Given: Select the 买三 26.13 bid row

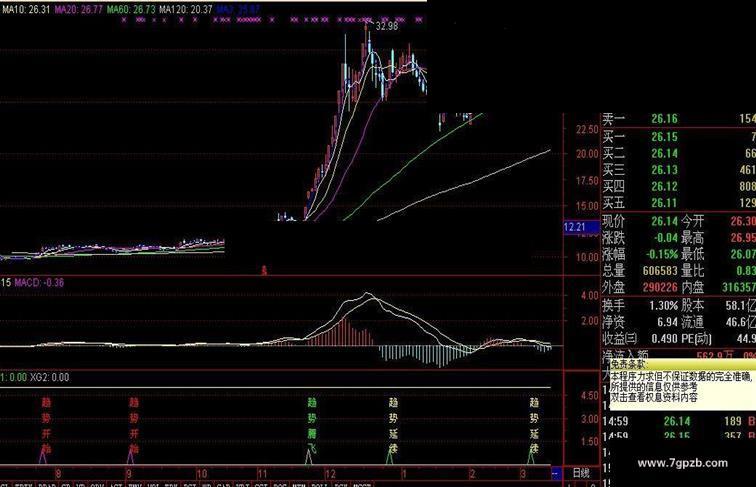Looking at the screenshot, I should point(678,170).
